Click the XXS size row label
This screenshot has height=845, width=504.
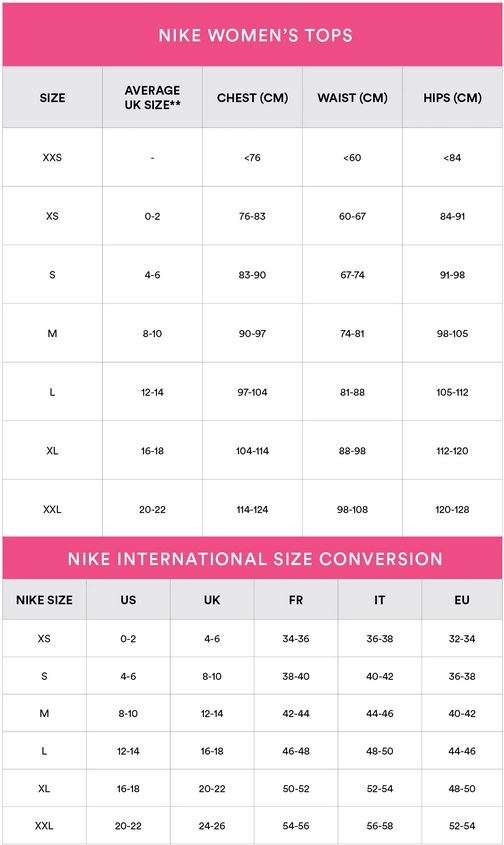click(x=52, y=157)
